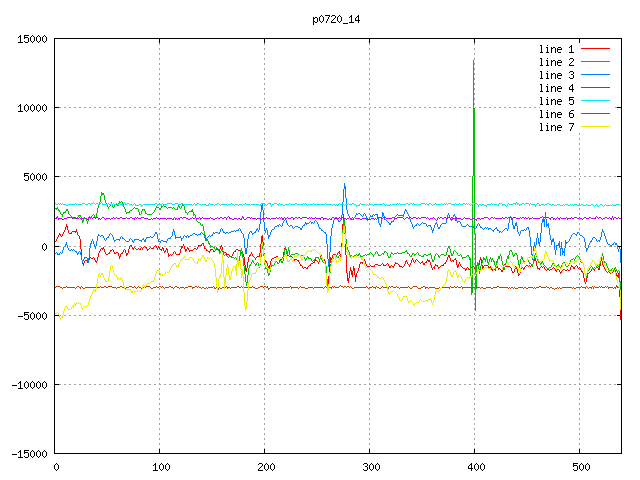This screenshot has width=640, height=480.
Task: Click the -5000 y-axis tick label
Action: click(x=31, y=316)
